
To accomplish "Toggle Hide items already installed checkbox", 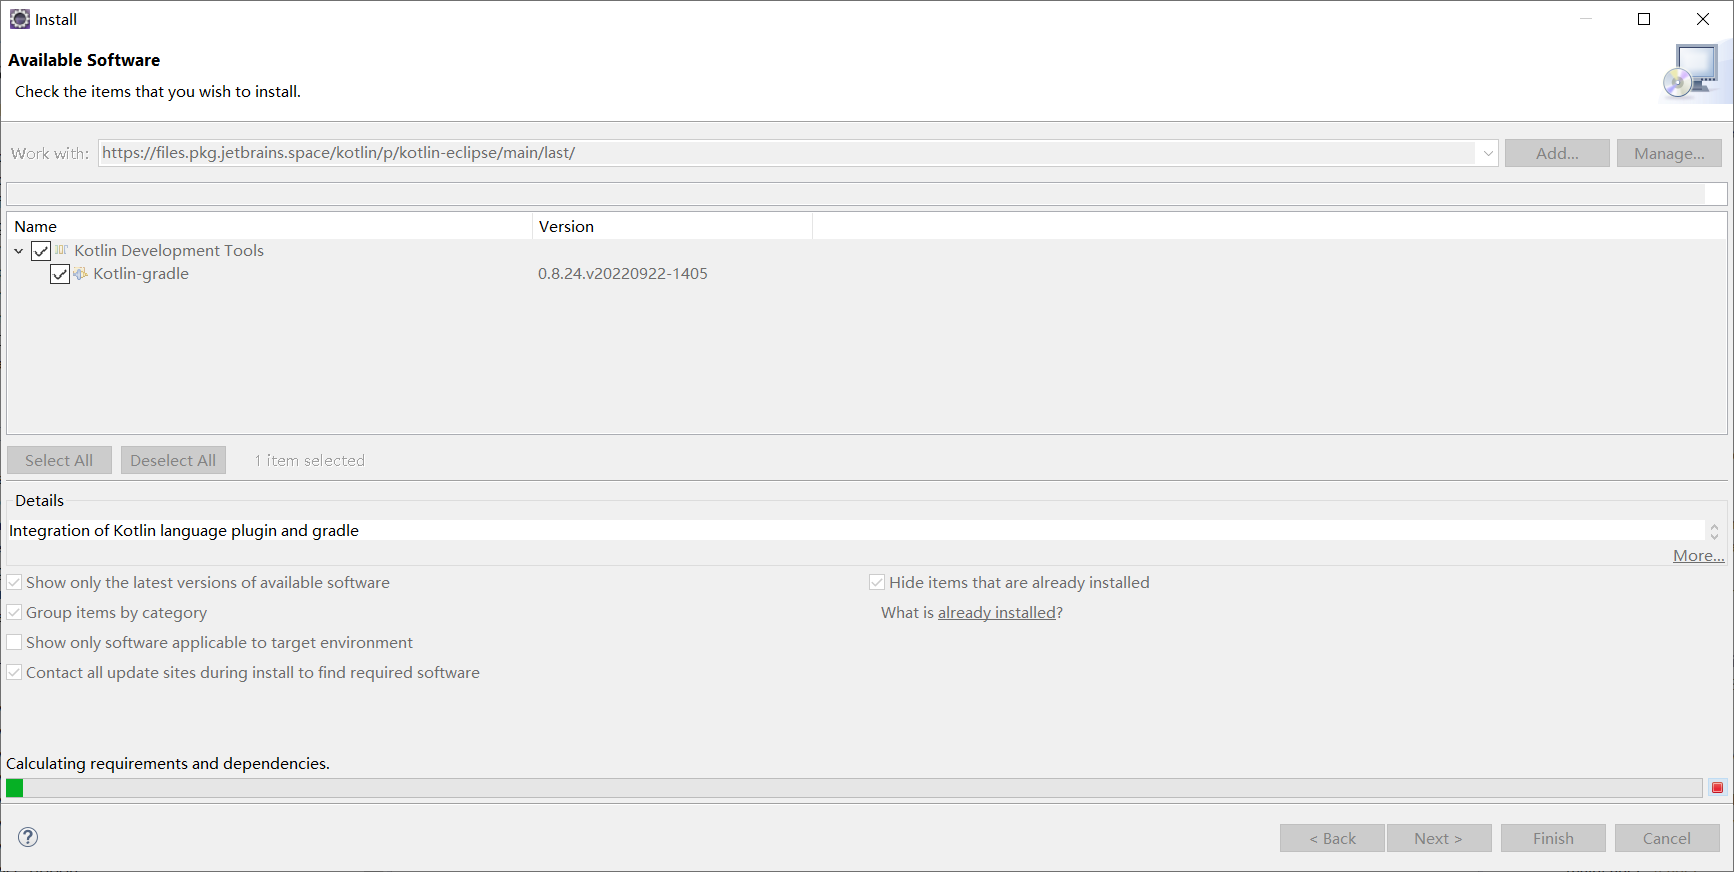I will (877, 582).
